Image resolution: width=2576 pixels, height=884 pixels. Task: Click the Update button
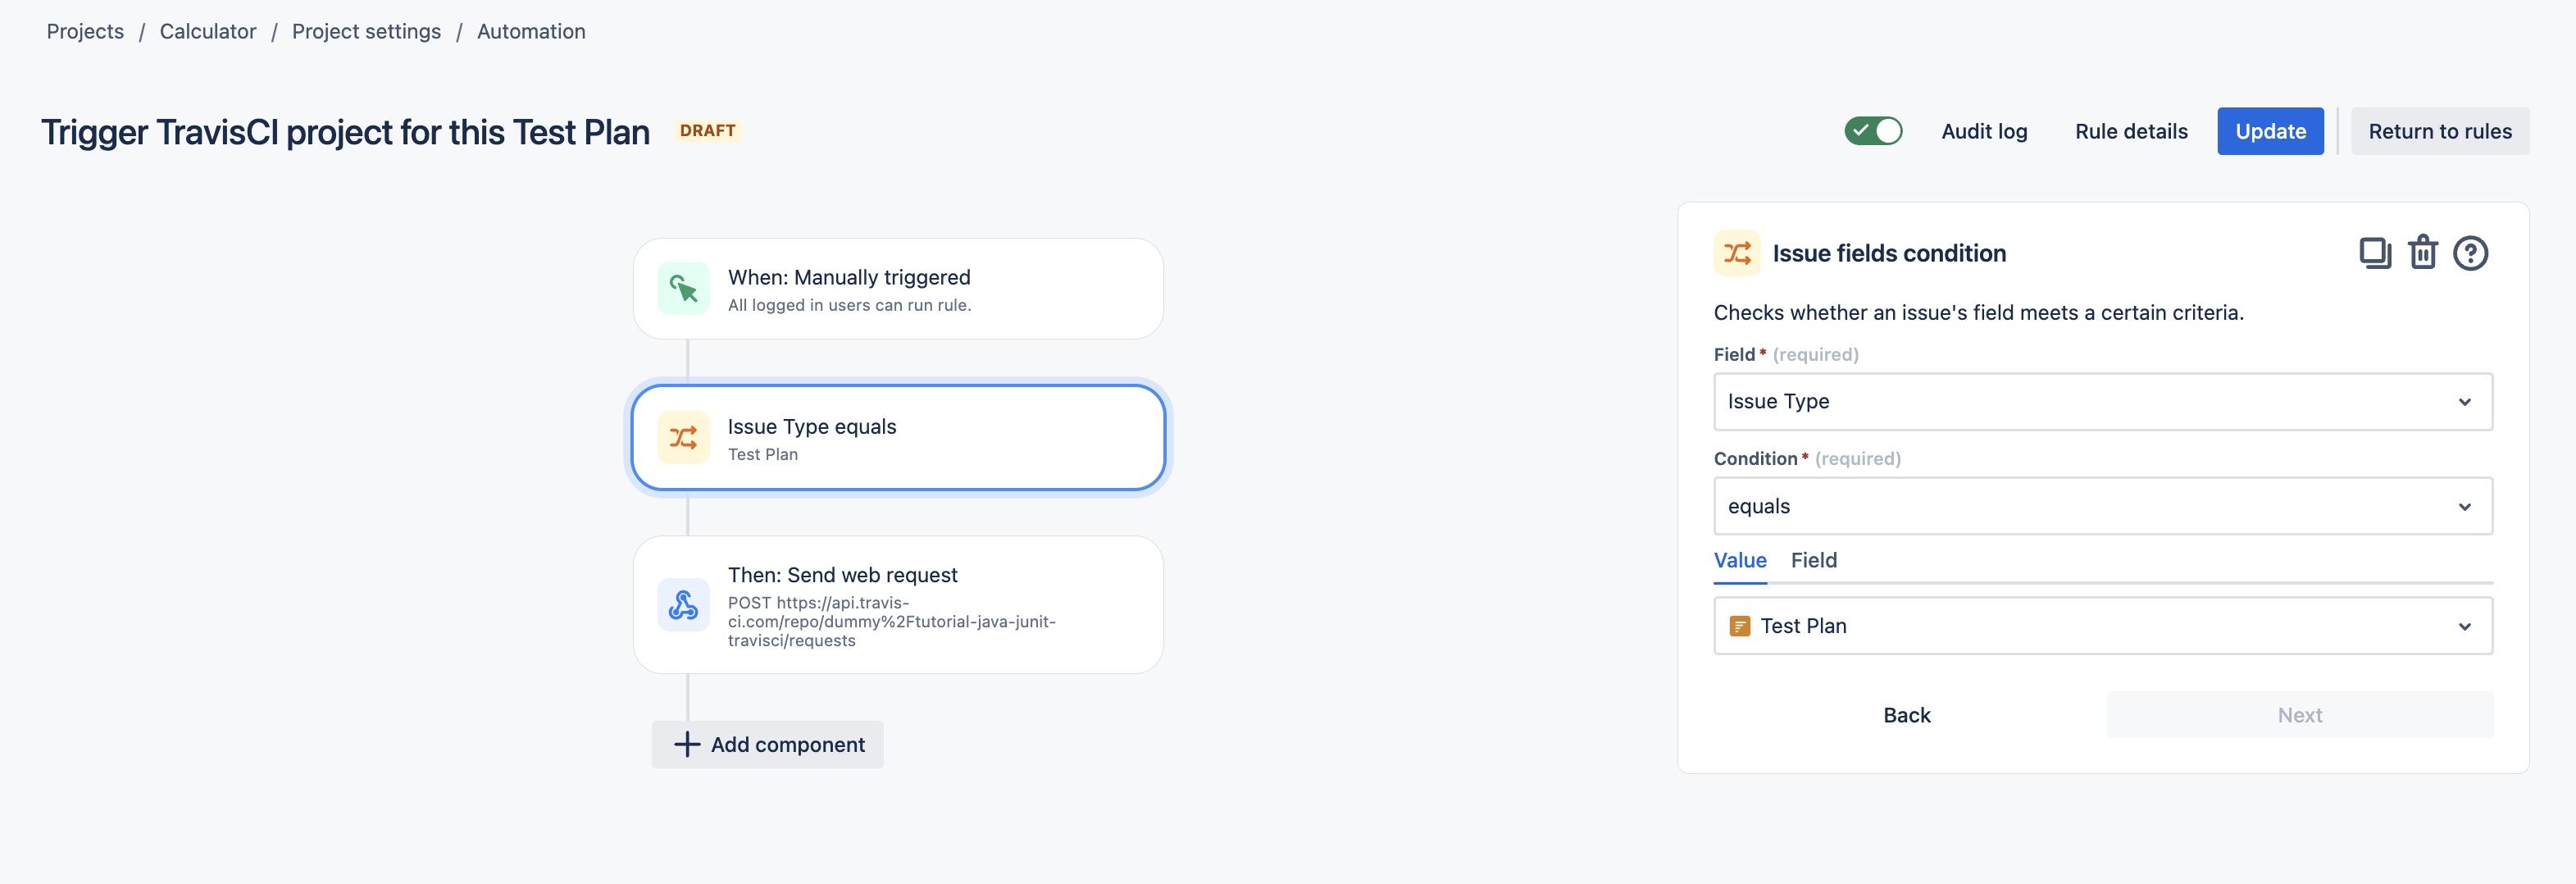point(2270,131)
